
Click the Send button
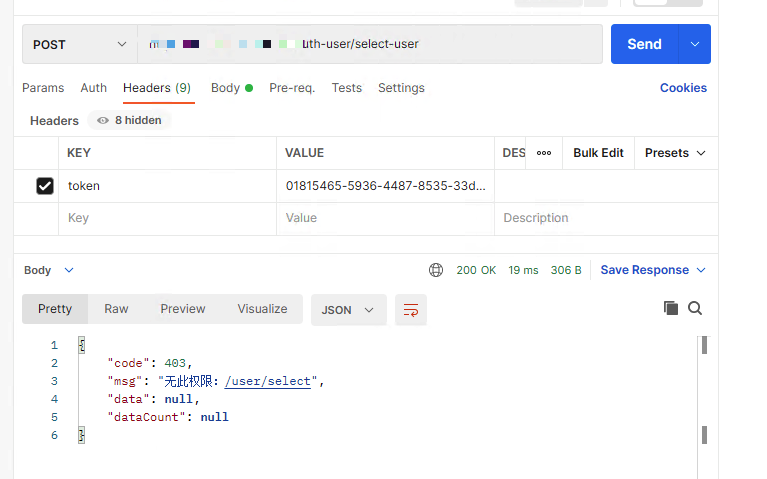644,44
